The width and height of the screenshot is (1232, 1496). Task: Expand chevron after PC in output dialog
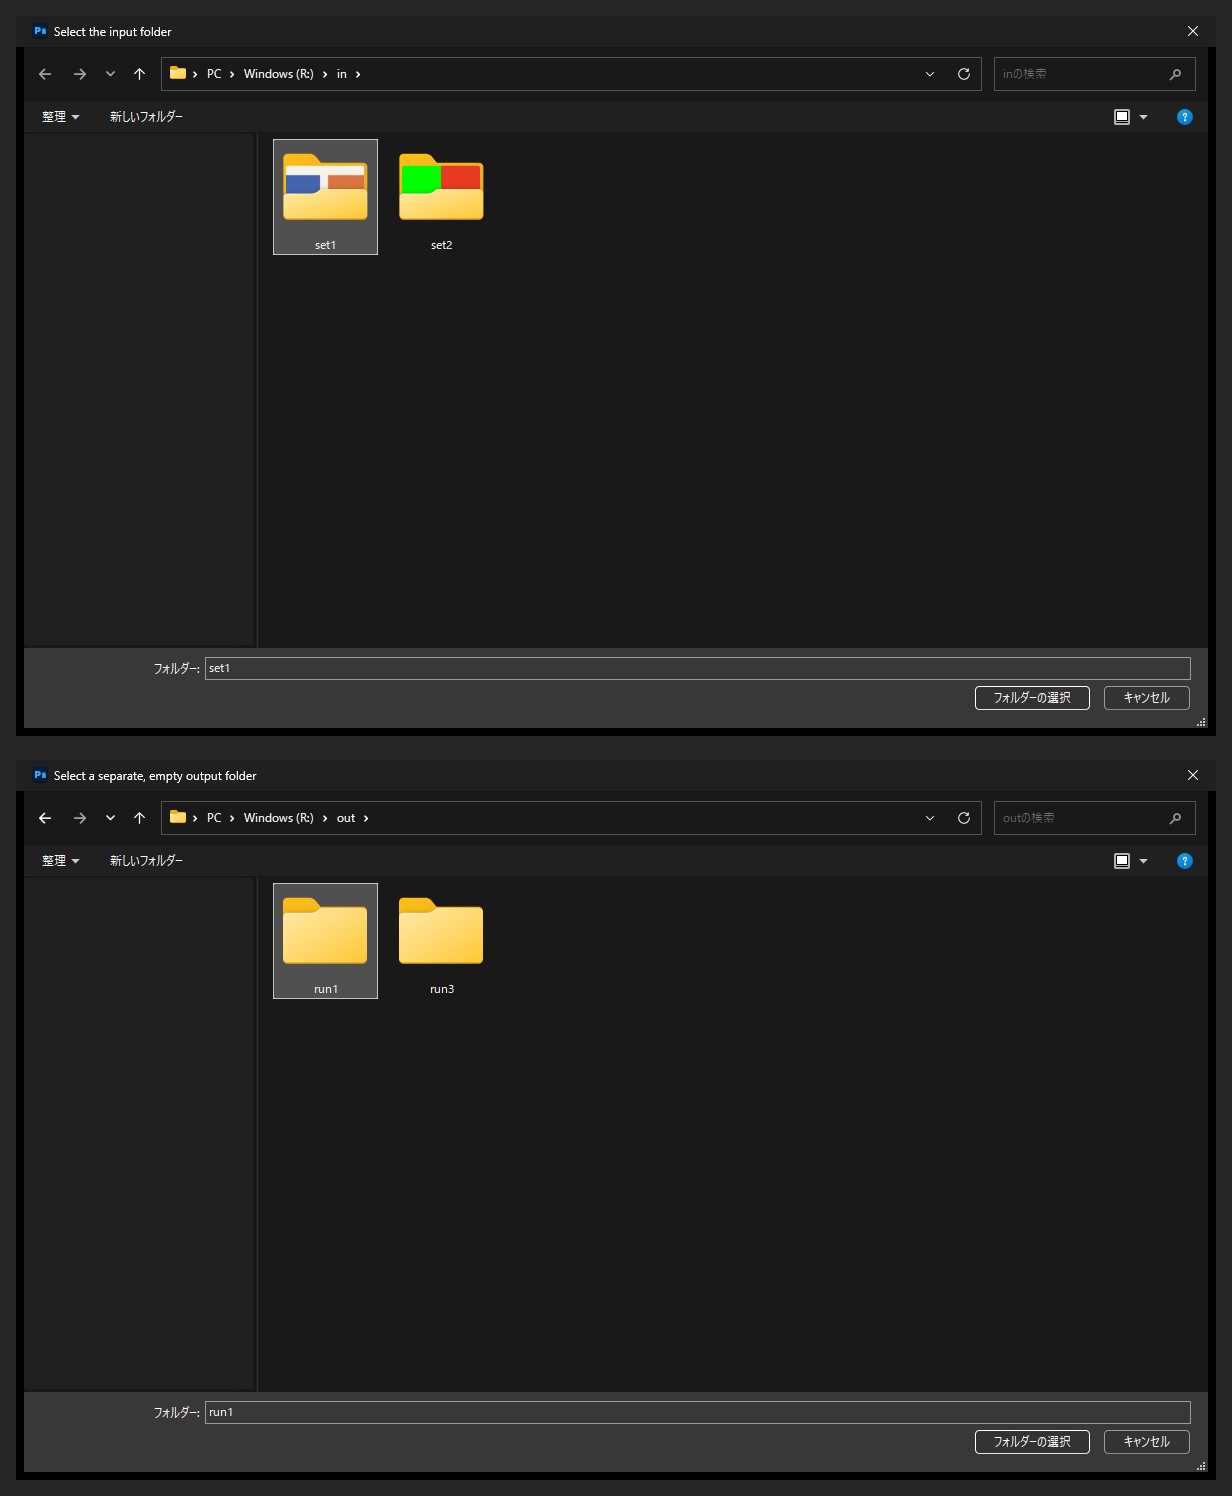(x=232, y=818)
